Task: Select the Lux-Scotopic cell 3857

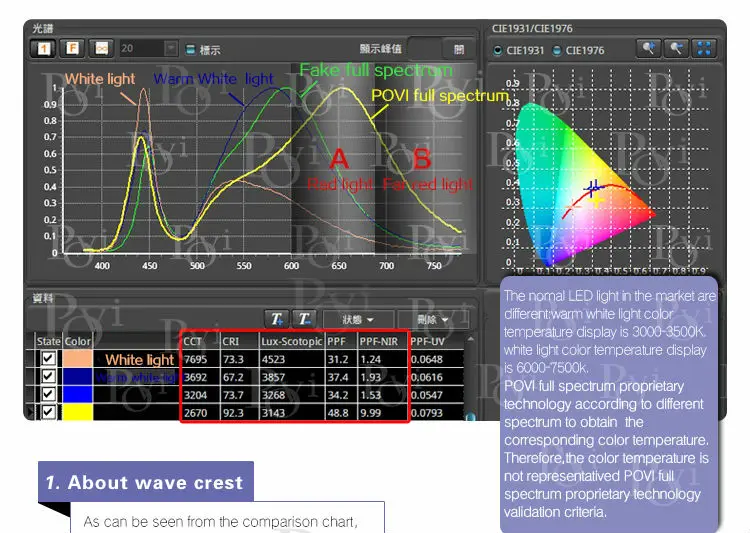Action: (x=292, y=377)
